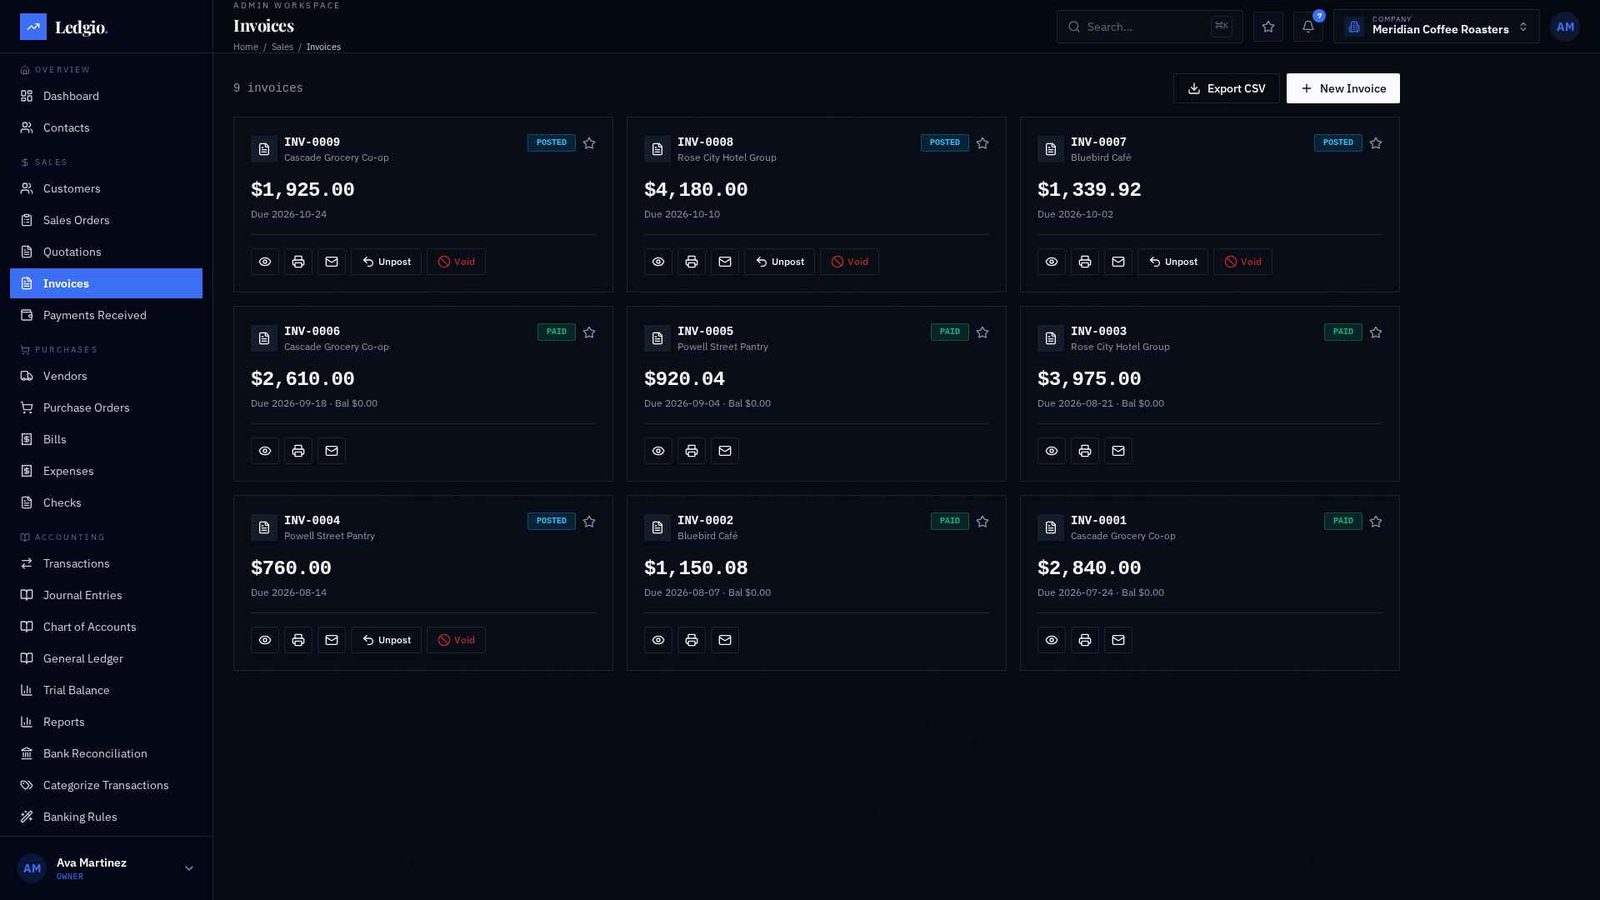Viewport: 1600px width, 900px height.
Task: Create a New Invoice
Action: (x=1343, y=88)
